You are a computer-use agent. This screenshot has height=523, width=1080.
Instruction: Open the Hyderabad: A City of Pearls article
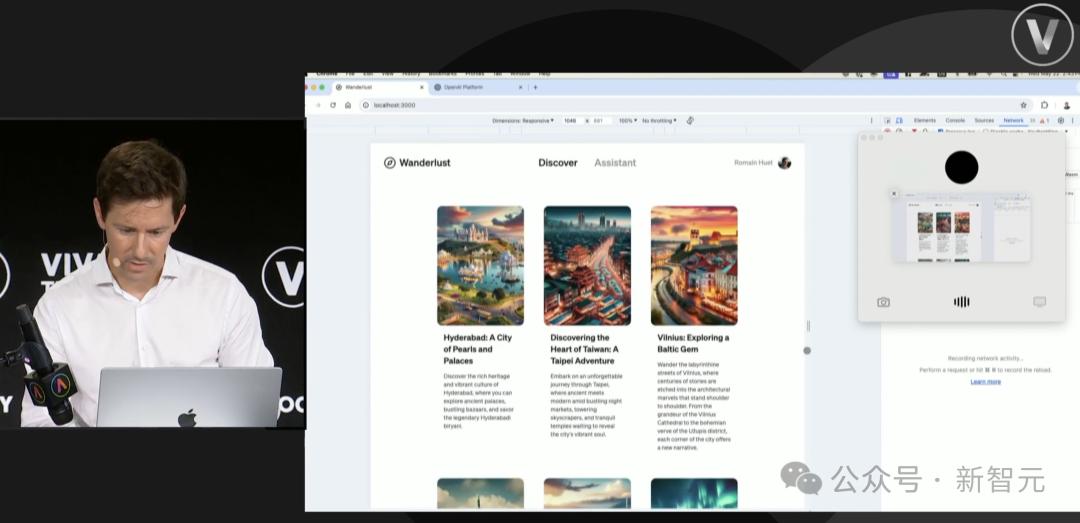click(x=479, y=349)
